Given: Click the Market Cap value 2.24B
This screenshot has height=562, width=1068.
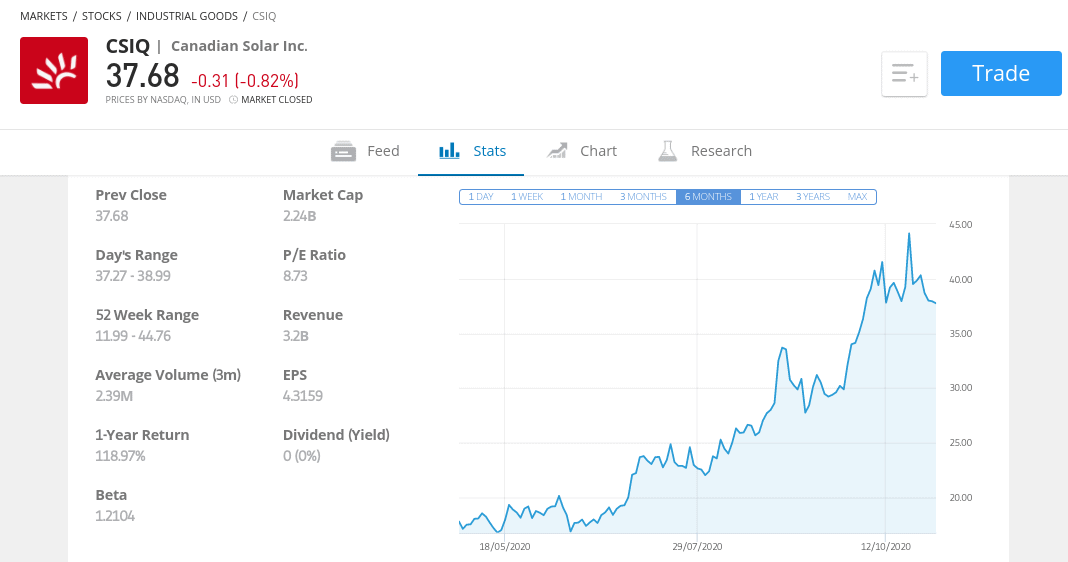Looking at the screenshot, I should 300,216.
